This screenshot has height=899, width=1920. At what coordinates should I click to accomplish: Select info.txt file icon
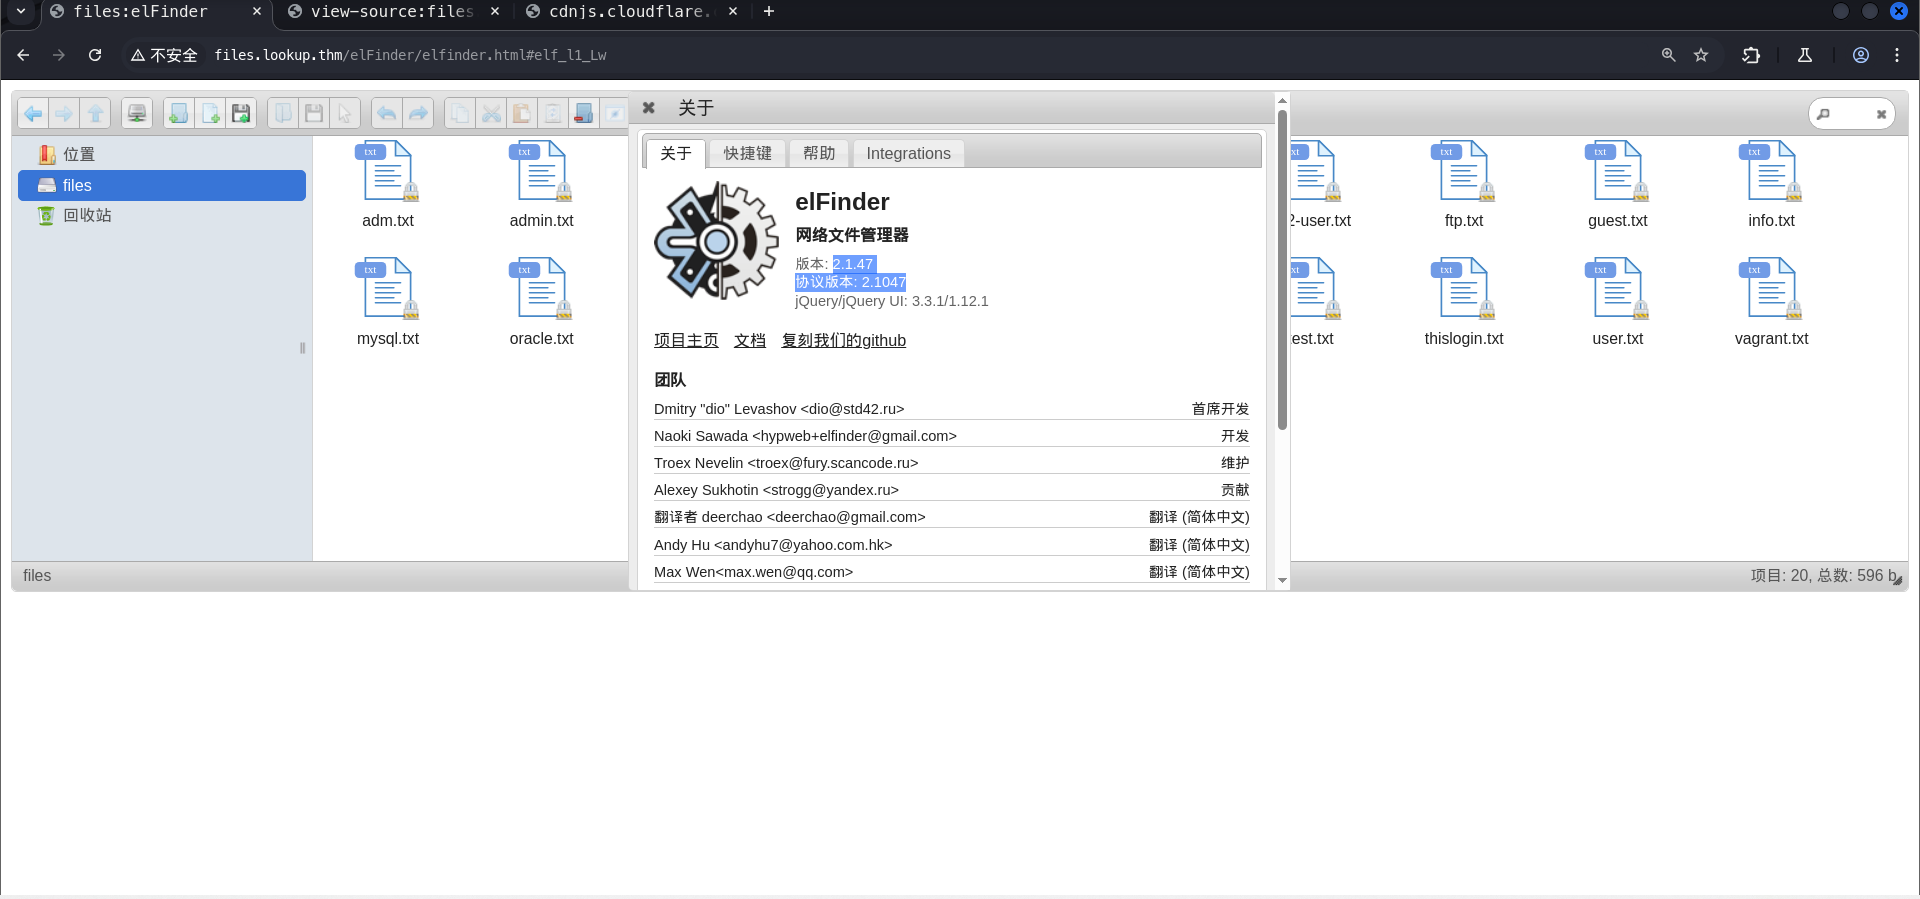[x=1771, y=172]
